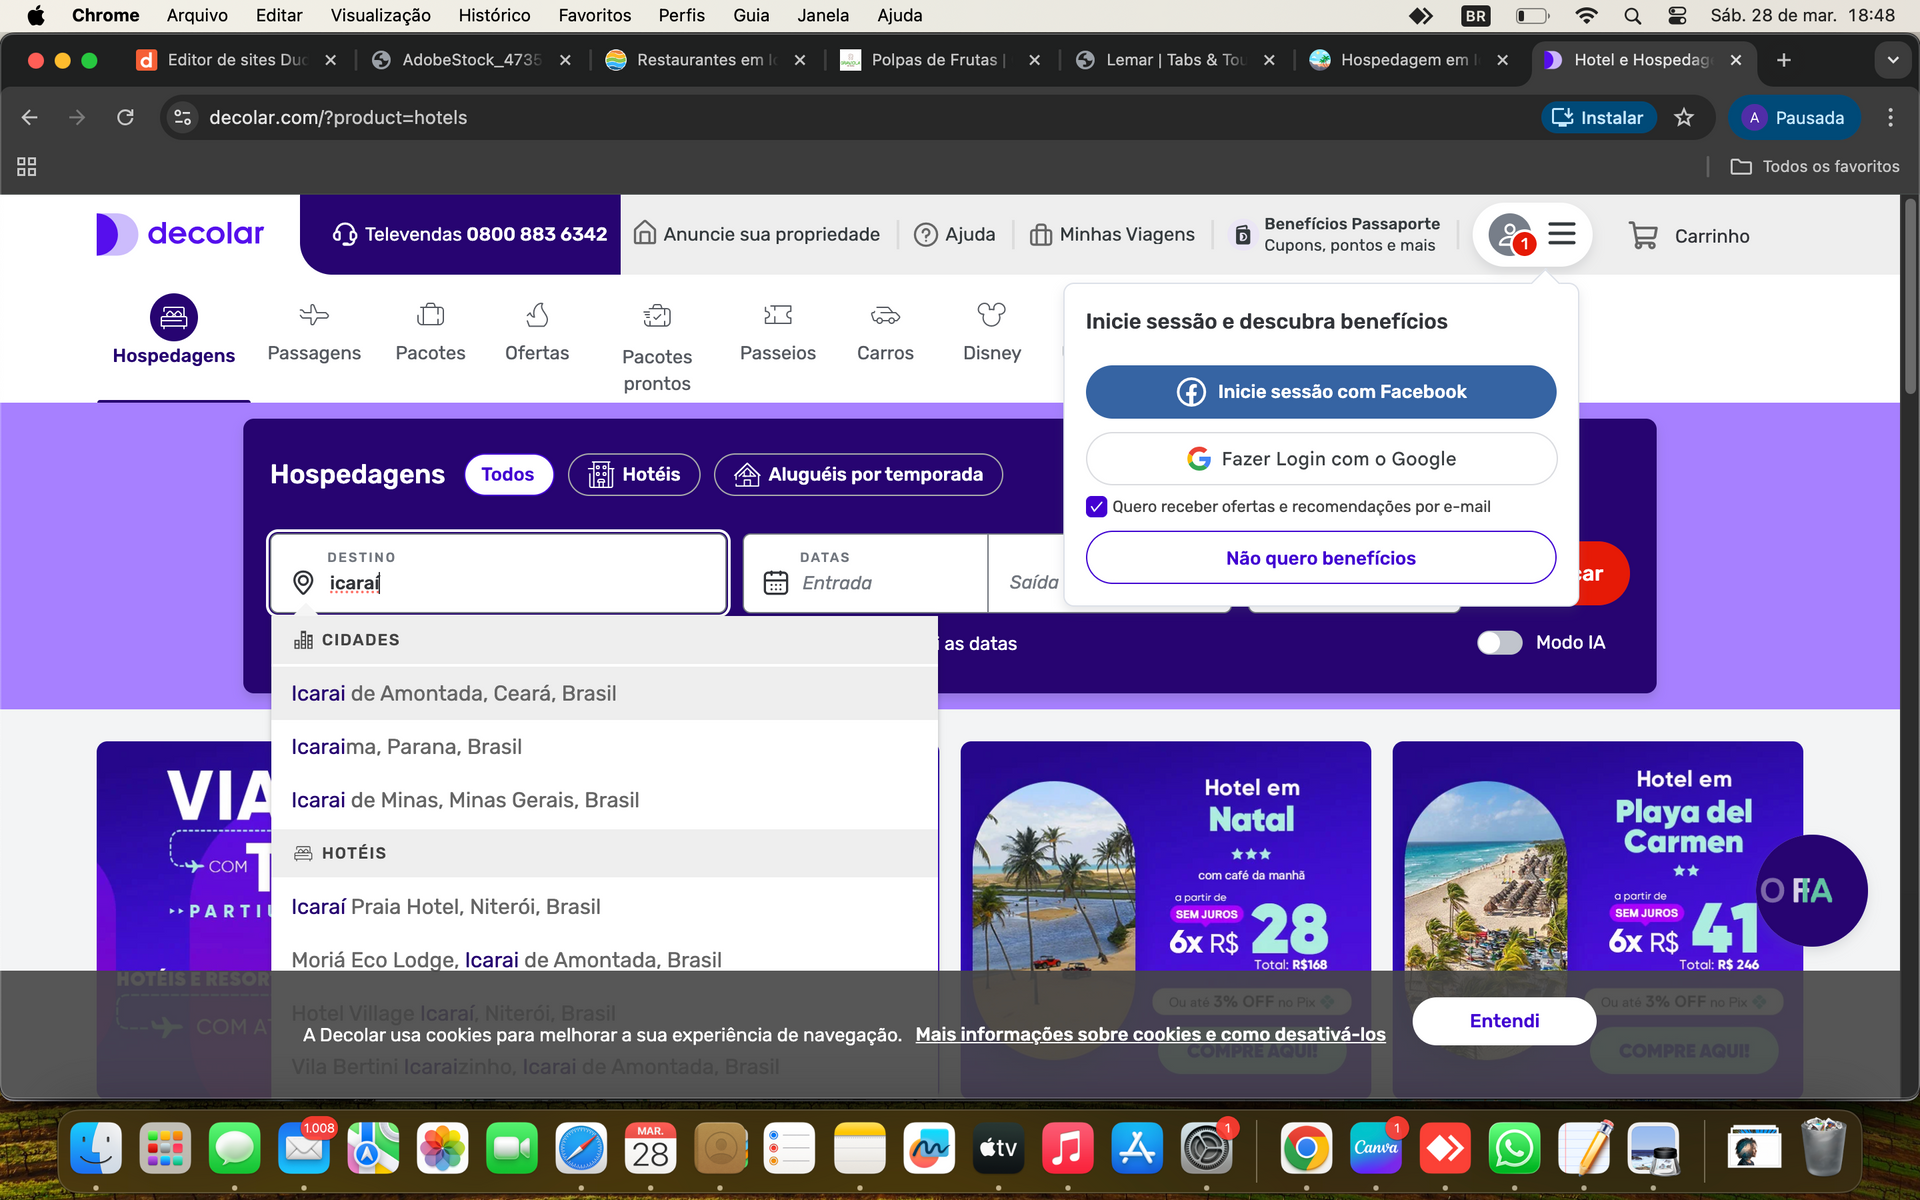Select the Pacotes prontos icon
Screen dimensions: 1920x1200
pyautogui.click(x=657, y=315)
